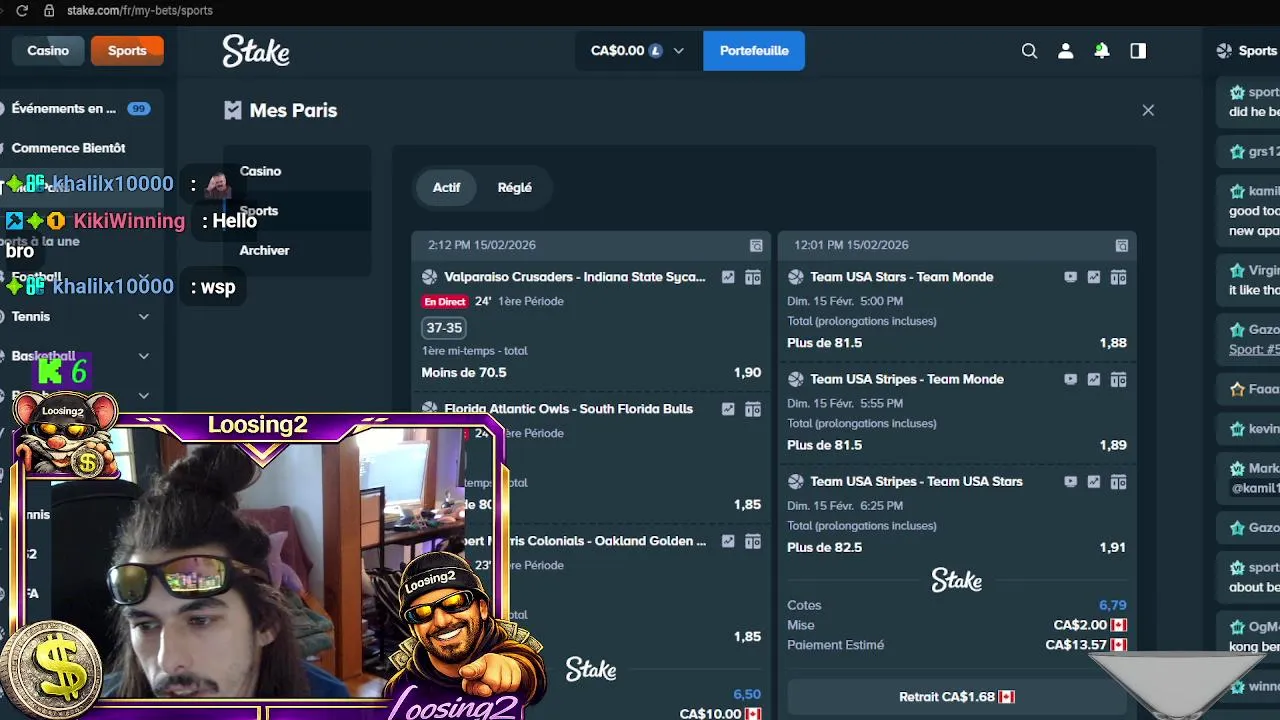Open Commence Bientôt sidebar link
1280x720 pixels.
pyautogui.click(x=68, y=148)
